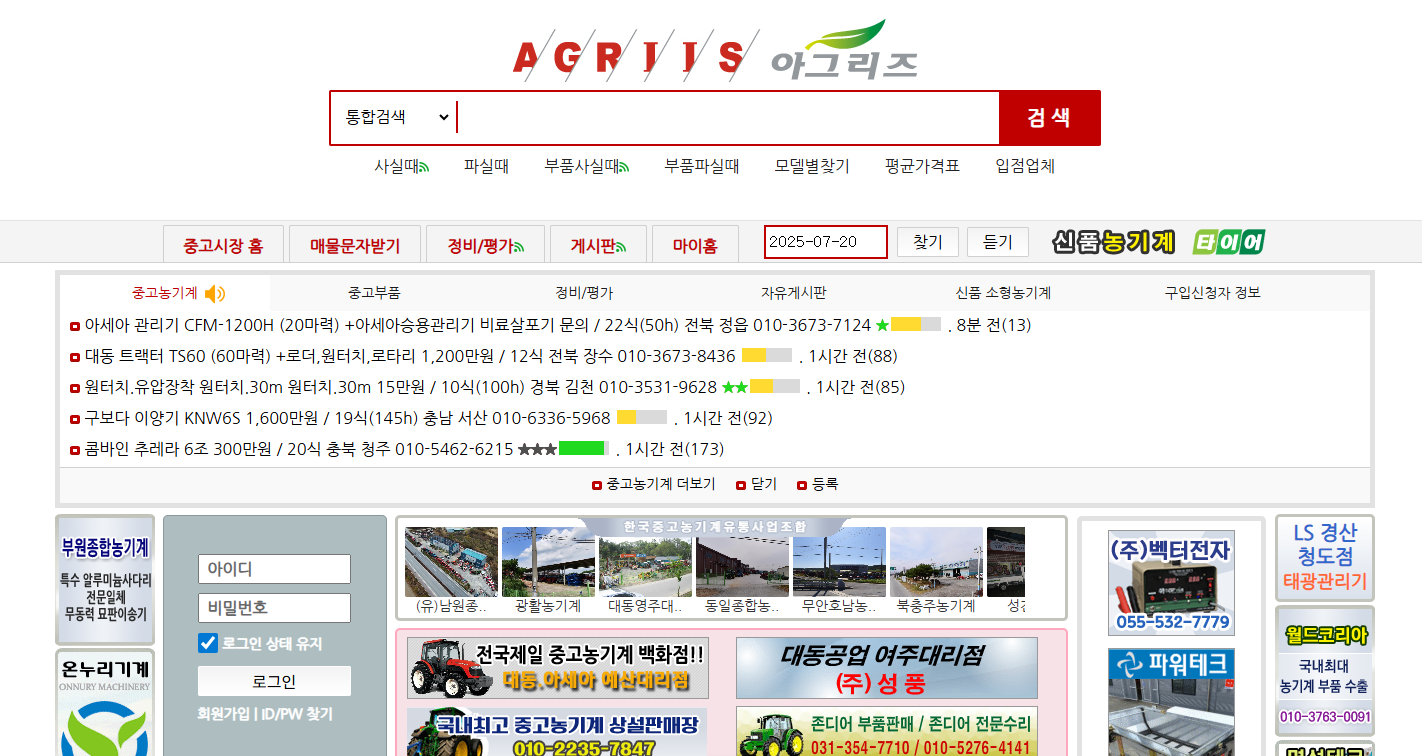Click the green rating bar on 콤바인 추레라 row
Image resolution: width=1422 pixels, height=756 pixels.
584,449
